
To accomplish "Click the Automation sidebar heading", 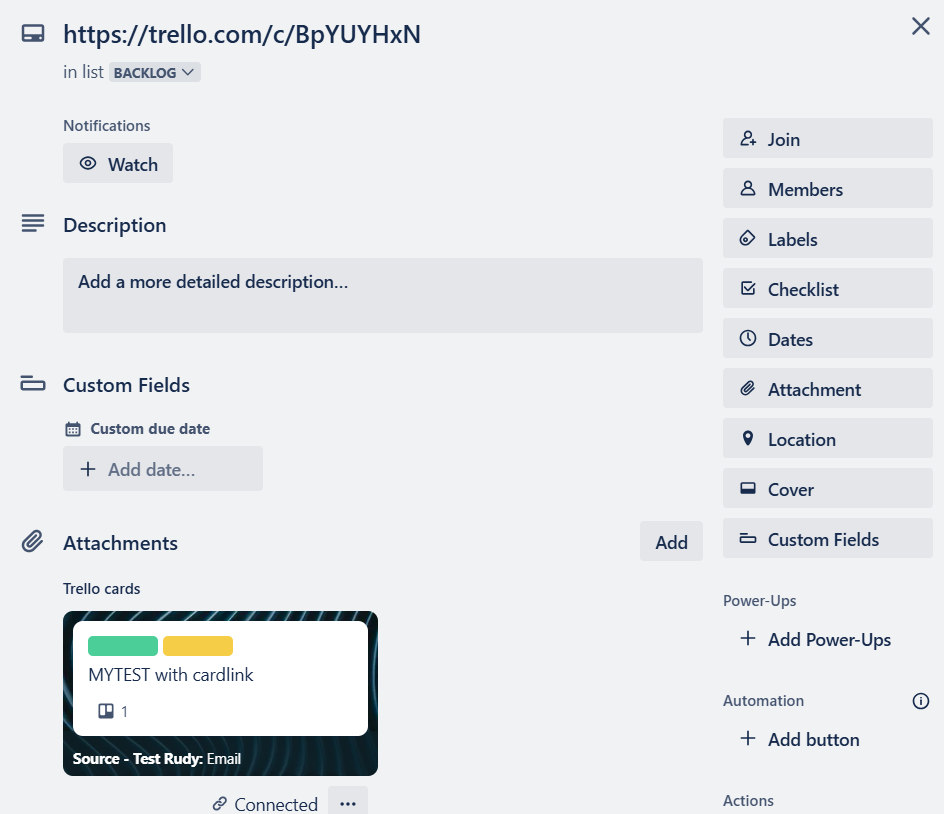I will (763, 701).
